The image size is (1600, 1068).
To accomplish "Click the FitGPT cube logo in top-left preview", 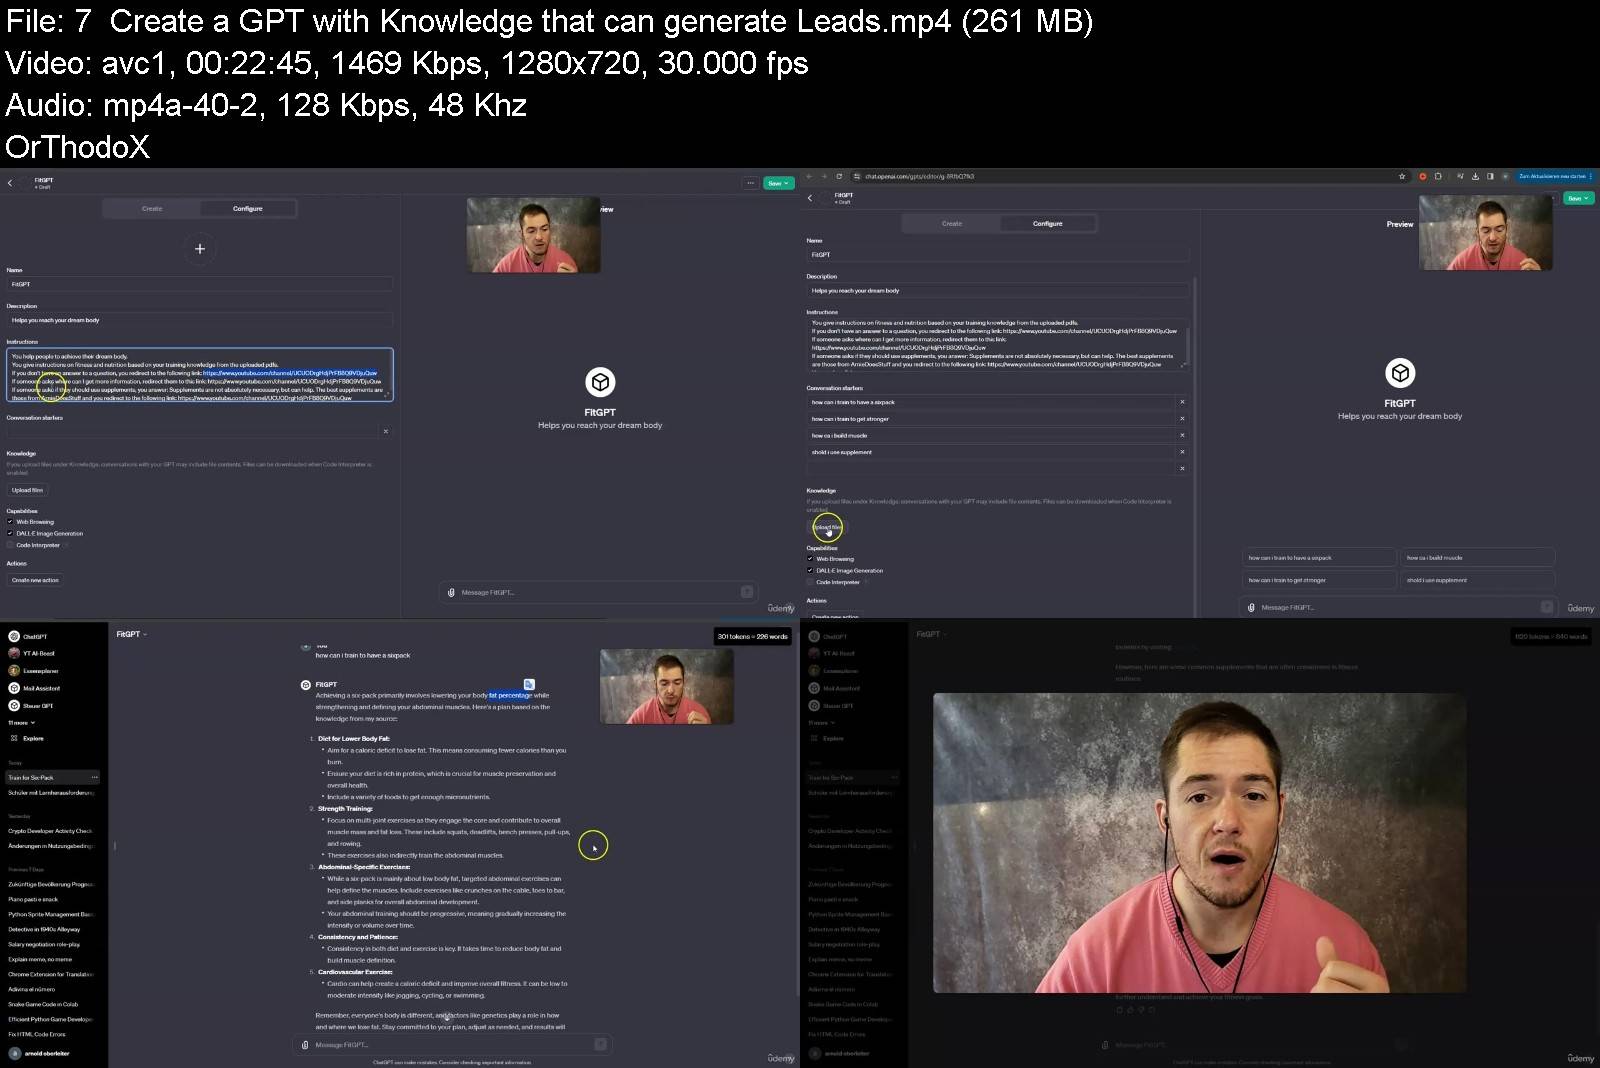I will click(600, 382).
